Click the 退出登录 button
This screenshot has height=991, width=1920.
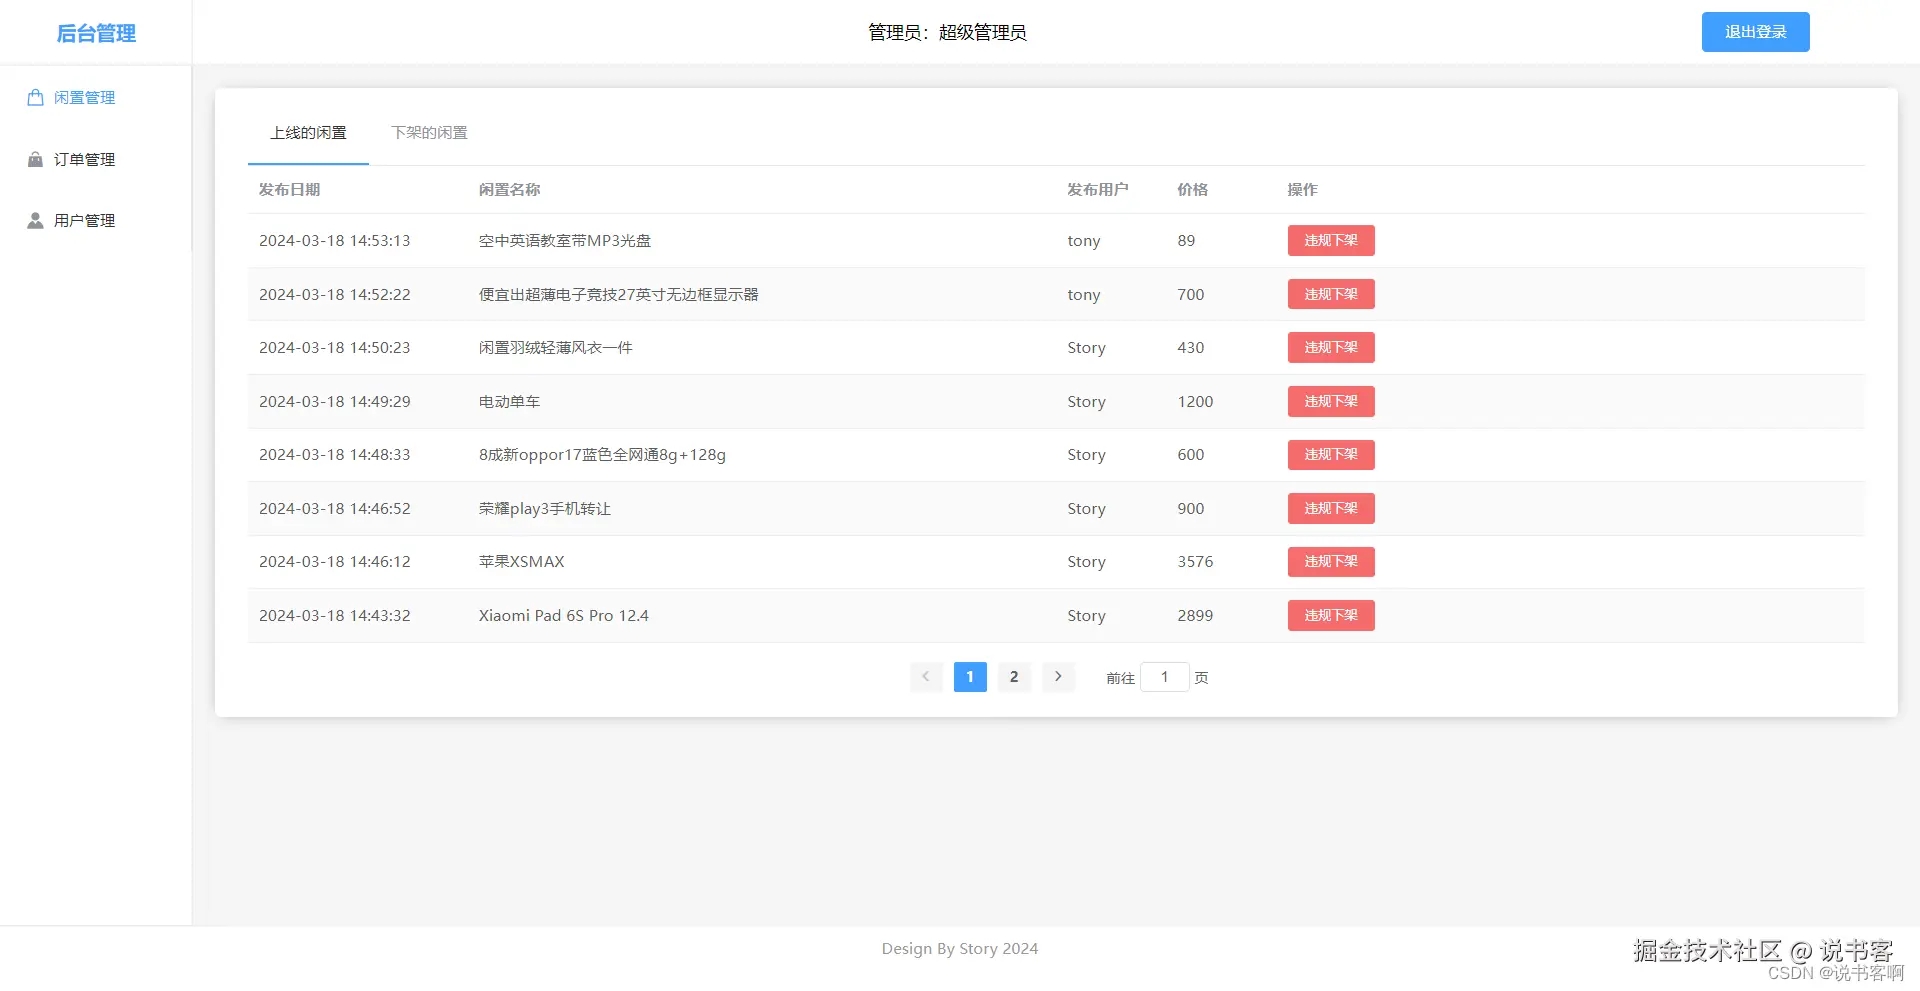1754,31
